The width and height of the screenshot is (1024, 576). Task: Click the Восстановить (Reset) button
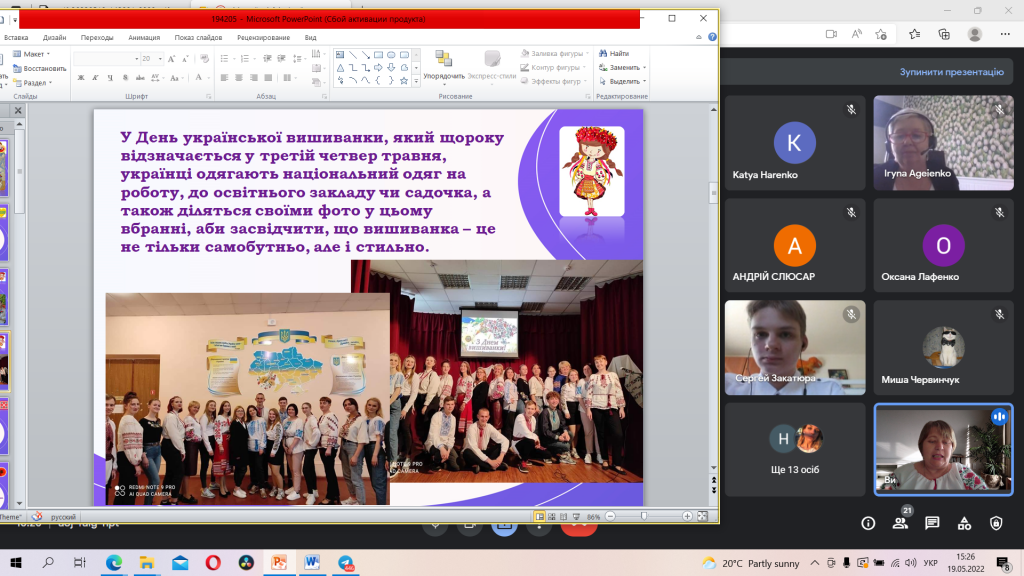click(x=41, y=68)
